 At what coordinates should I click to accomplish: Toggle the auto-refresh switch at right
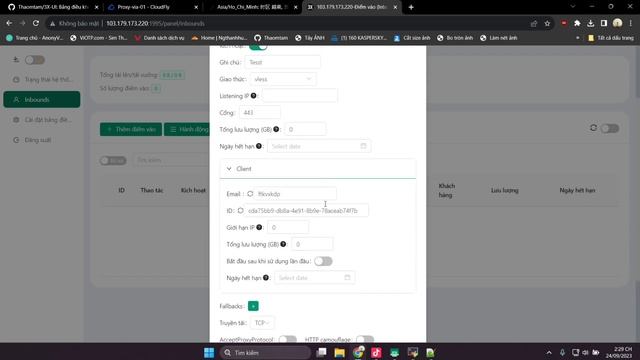click(x=610, y=128)
